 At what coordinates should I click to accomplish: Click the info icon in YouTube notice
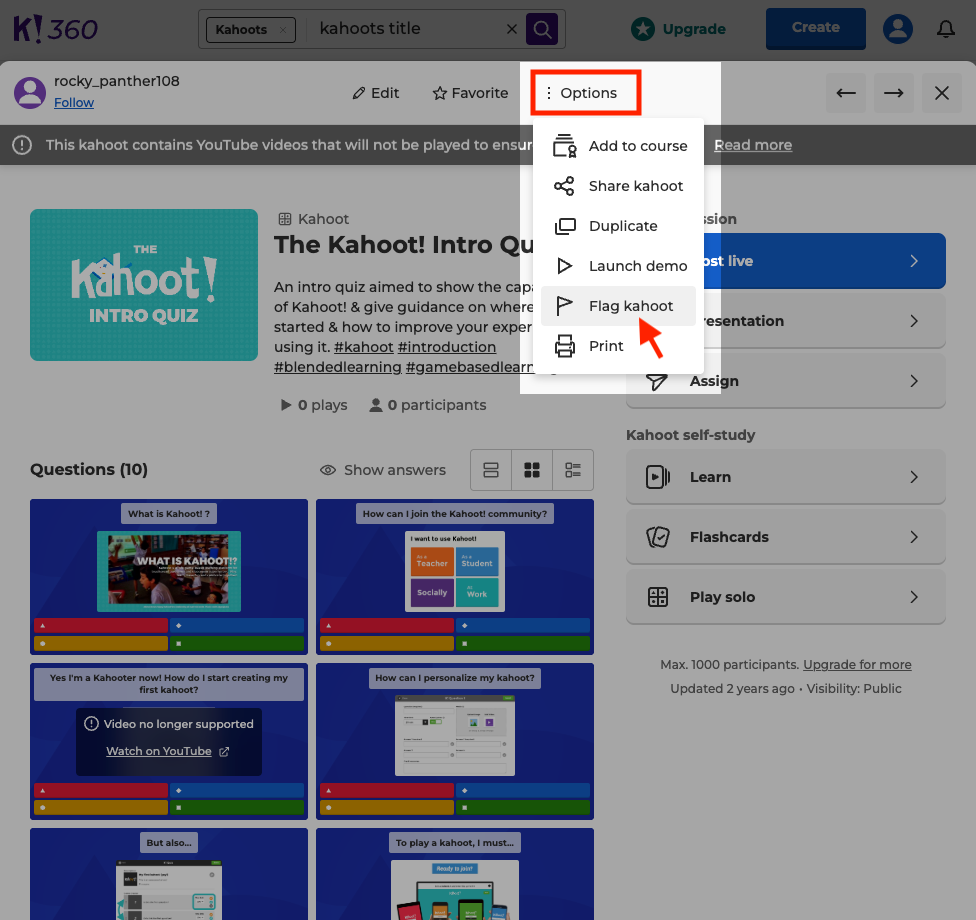pos(22,145)
